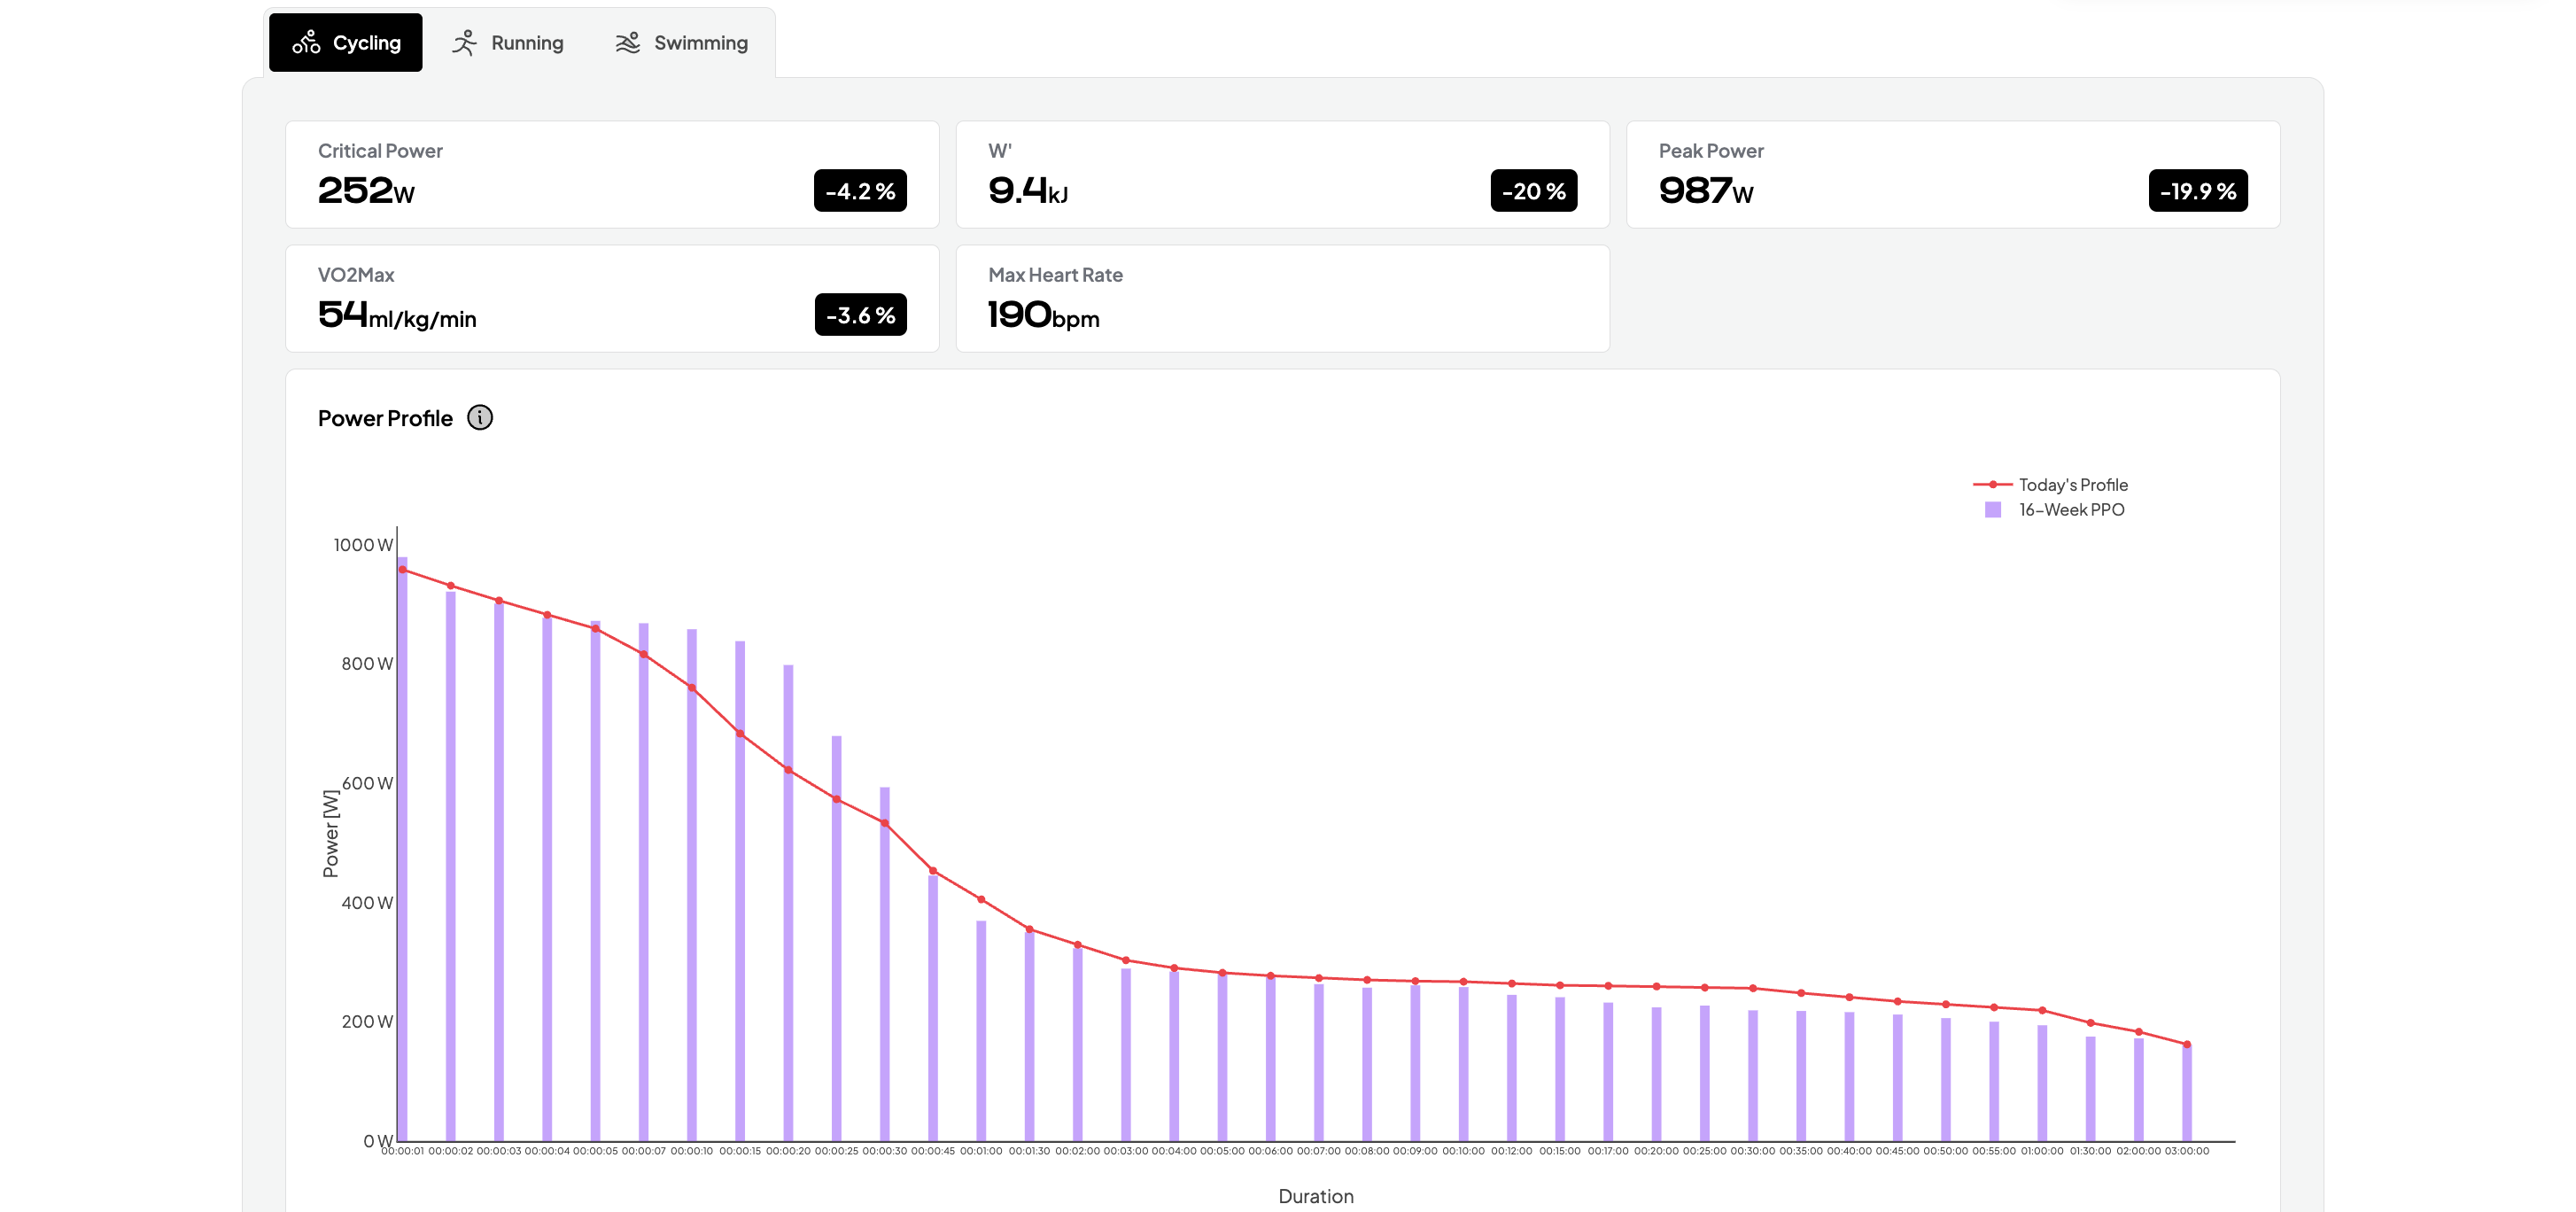Click Peak Power -19.9 % badge

point(2197,191)
